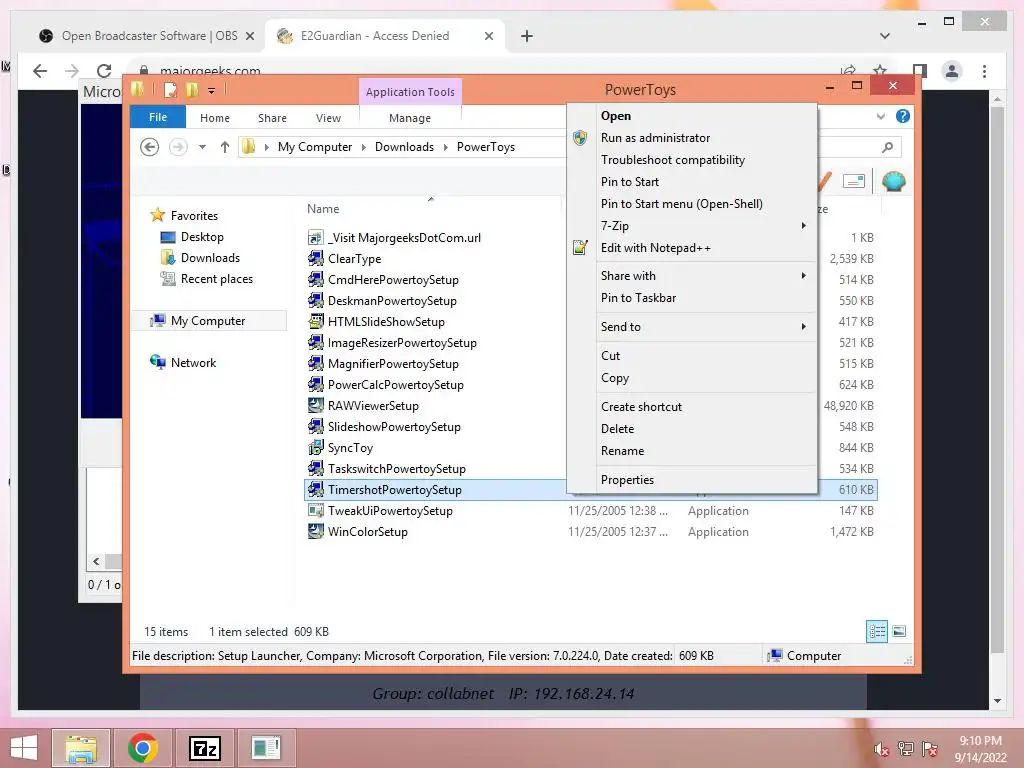This screenshot has height=768, width=1024.
Task: Click Downloads in the address breadcrumb
Action: coord(404,147)
